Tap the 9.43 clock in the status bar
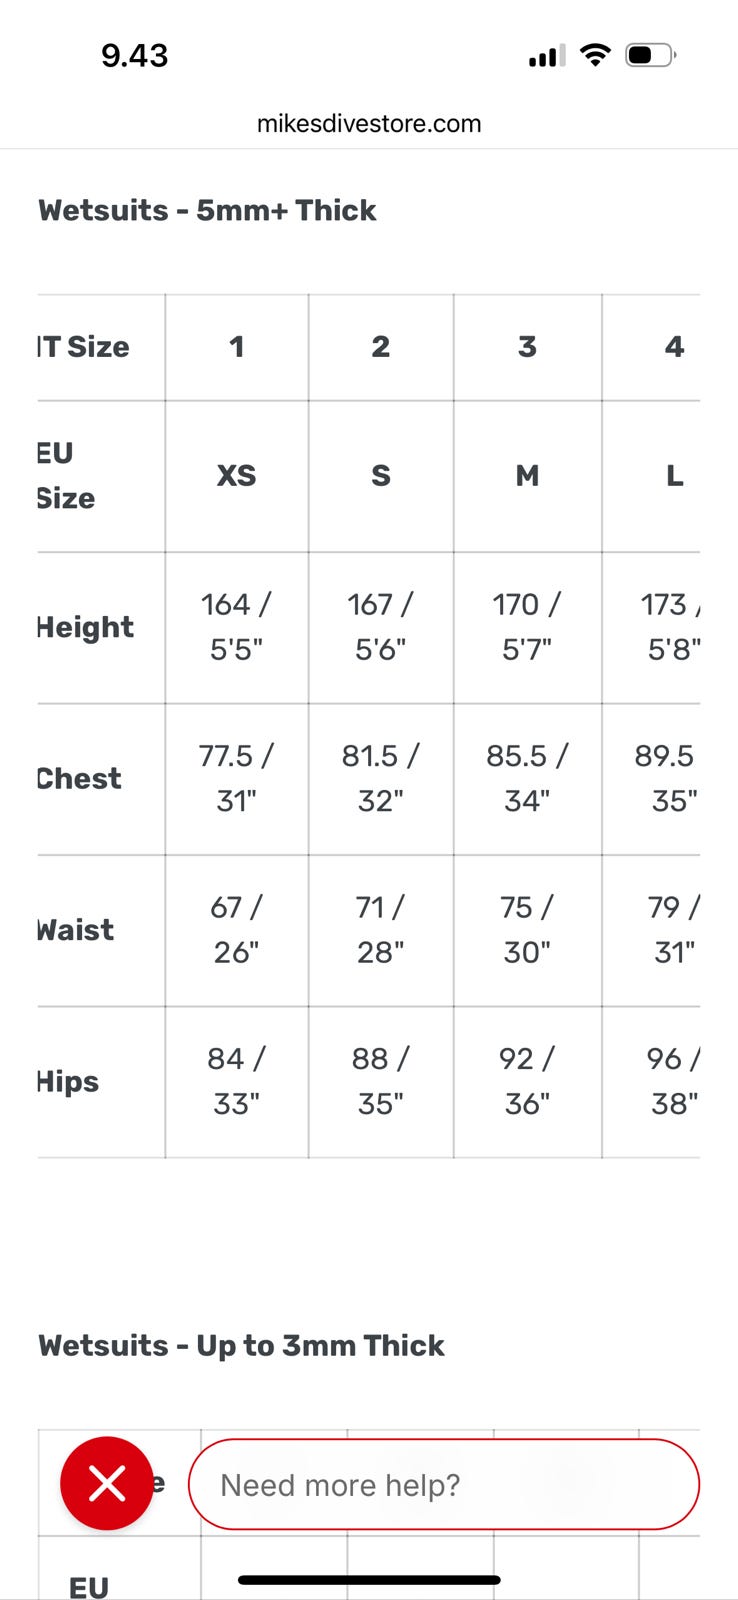The image size is (738, 1600). (134, 55)
